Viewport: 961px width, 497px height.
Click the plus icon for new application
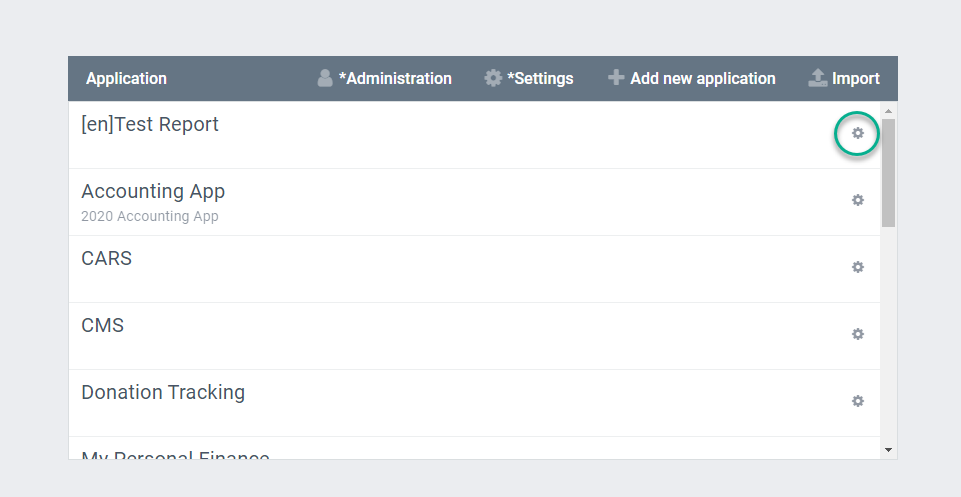coord(616,78)
